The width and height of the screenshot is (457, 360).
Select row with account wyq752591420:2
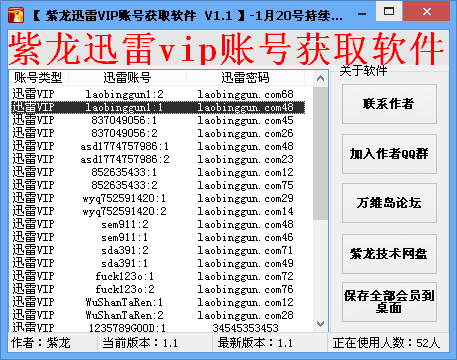(x=158, y=211)
